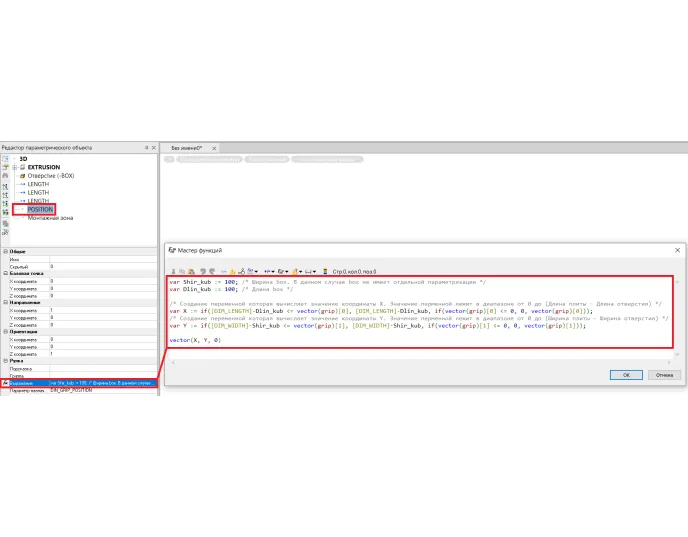
Task: Collapse the Направление property group
Action: [x=6, y=302]
